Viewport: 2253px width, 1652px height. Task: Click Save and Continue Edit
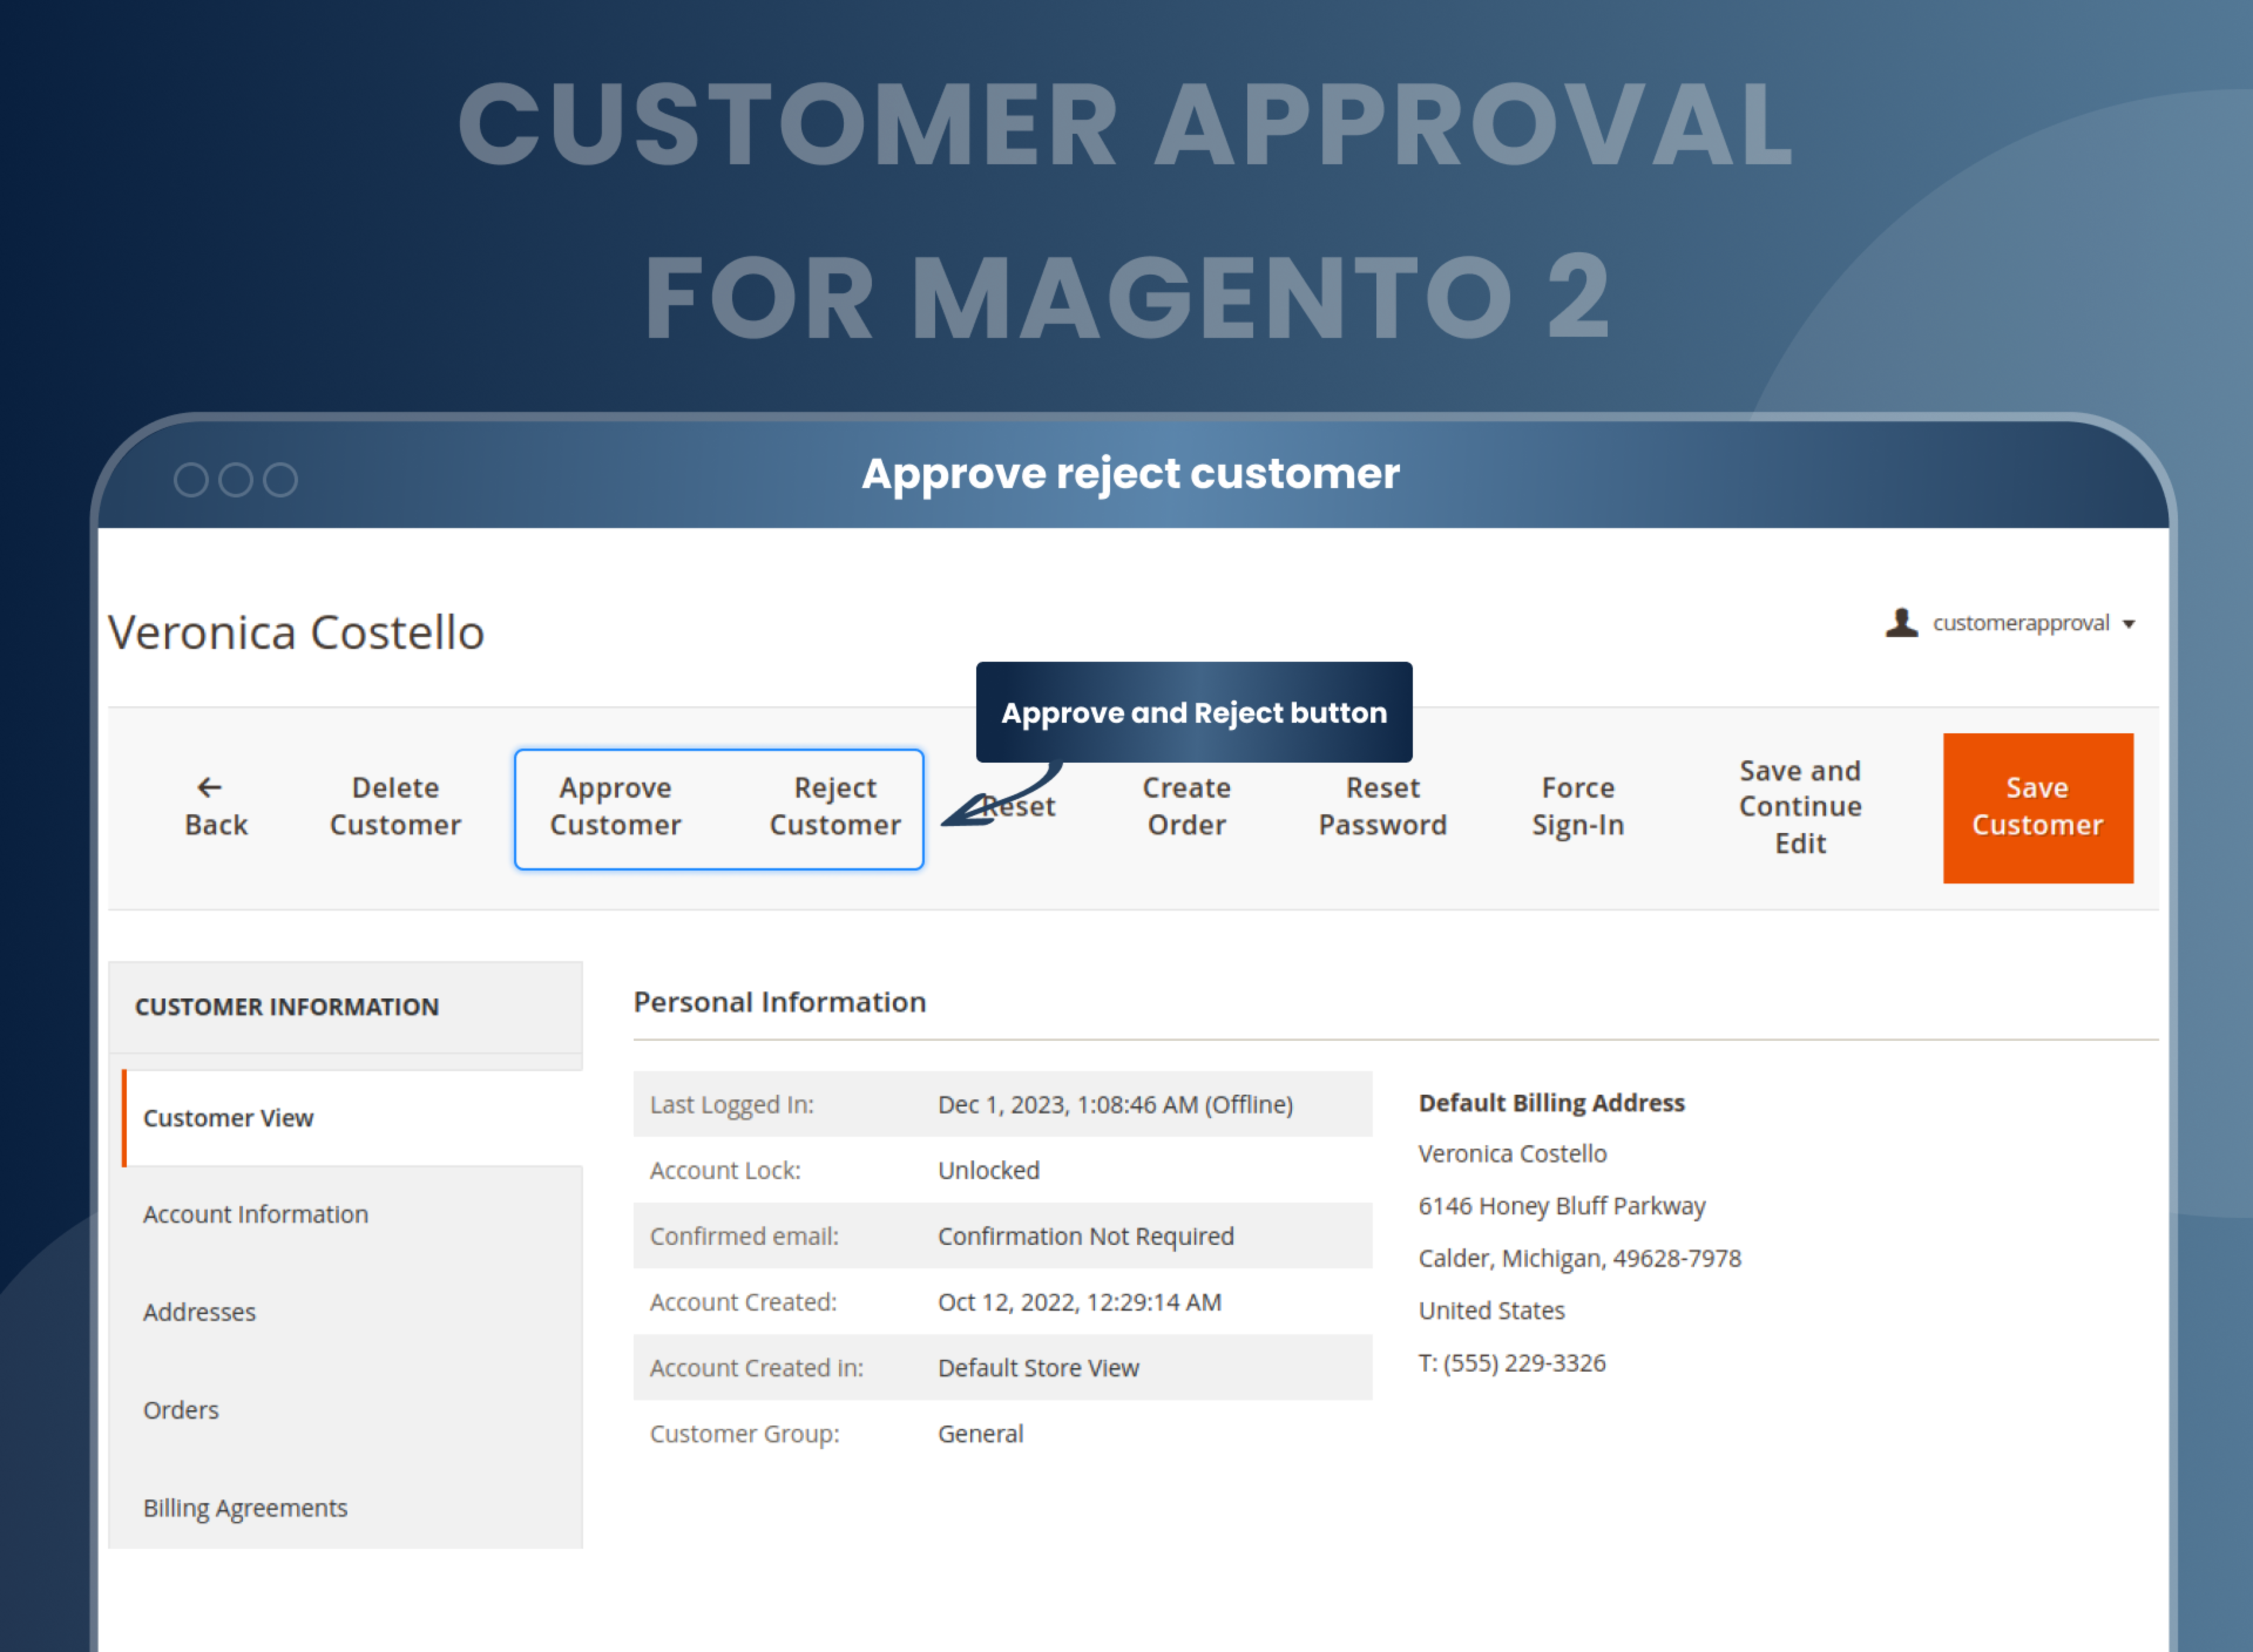coord(1798,806)
